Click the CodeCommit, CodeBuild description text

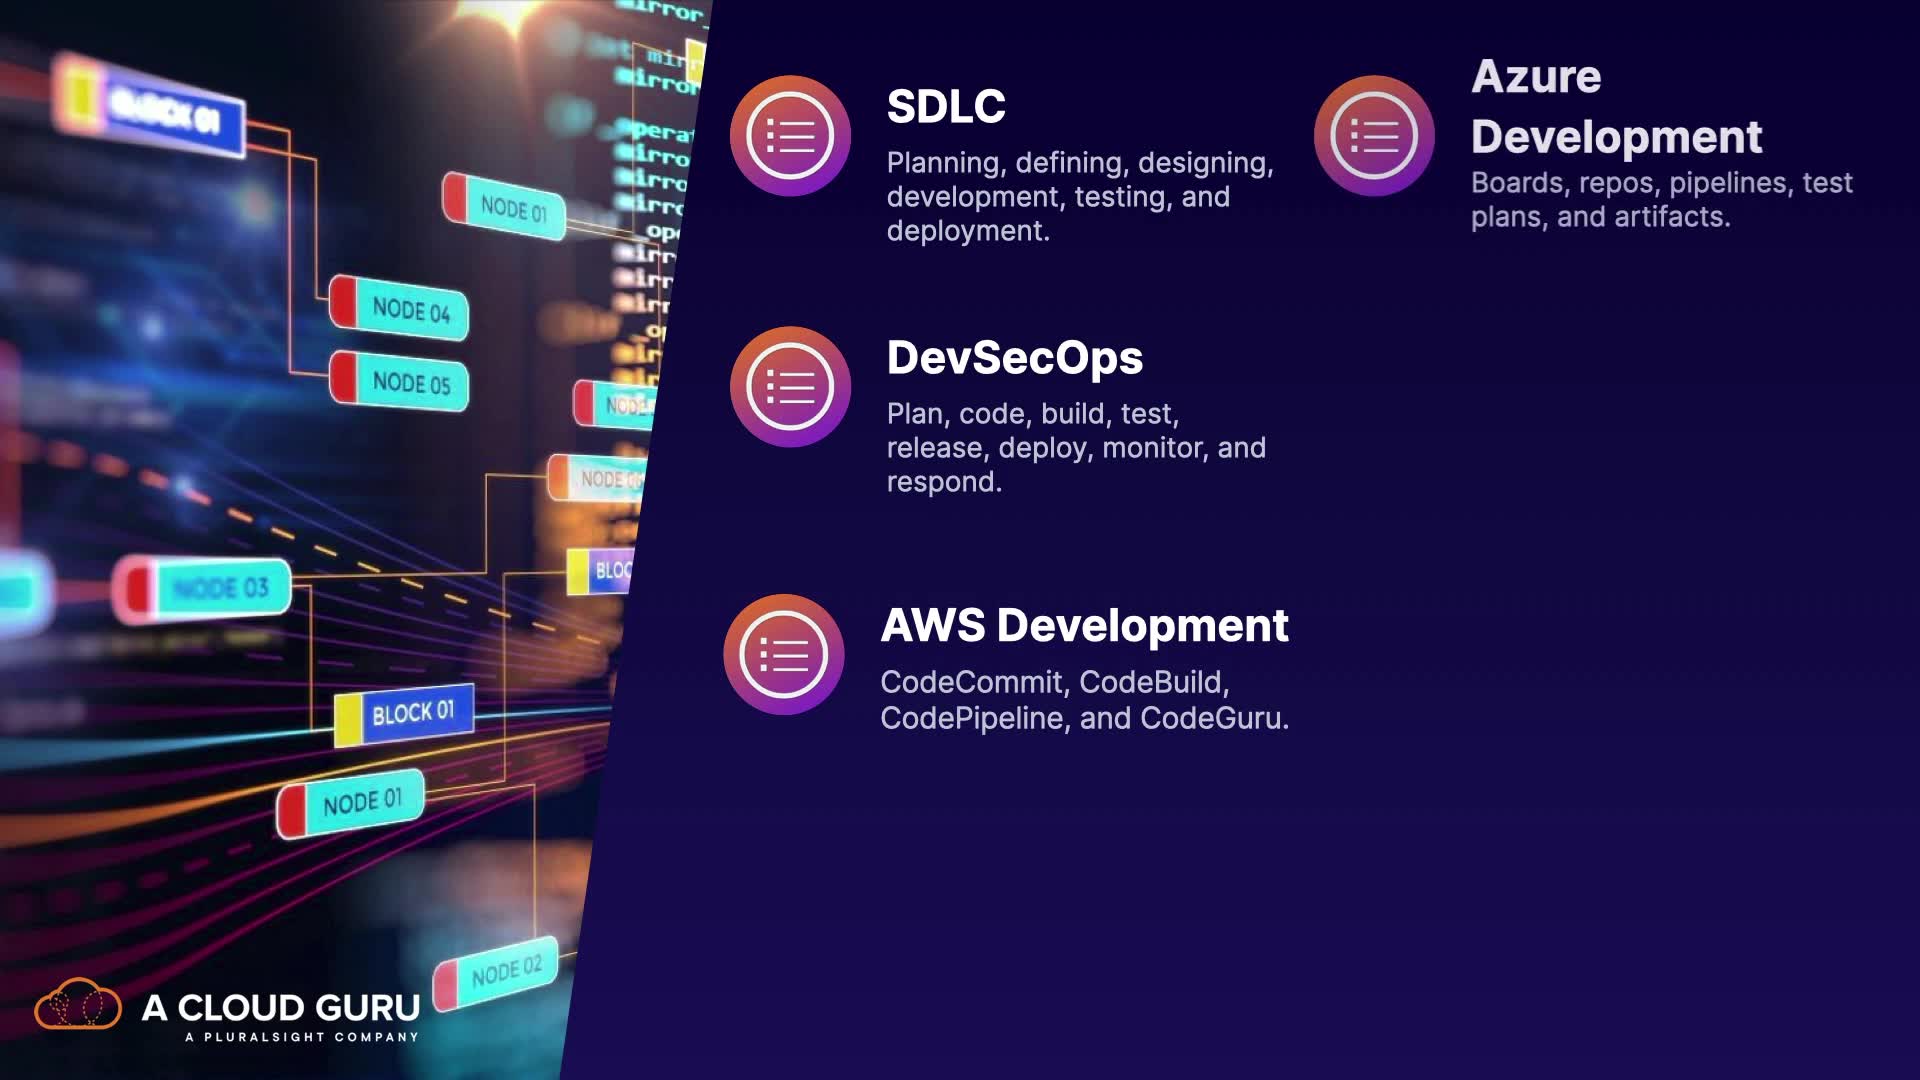1083,700
